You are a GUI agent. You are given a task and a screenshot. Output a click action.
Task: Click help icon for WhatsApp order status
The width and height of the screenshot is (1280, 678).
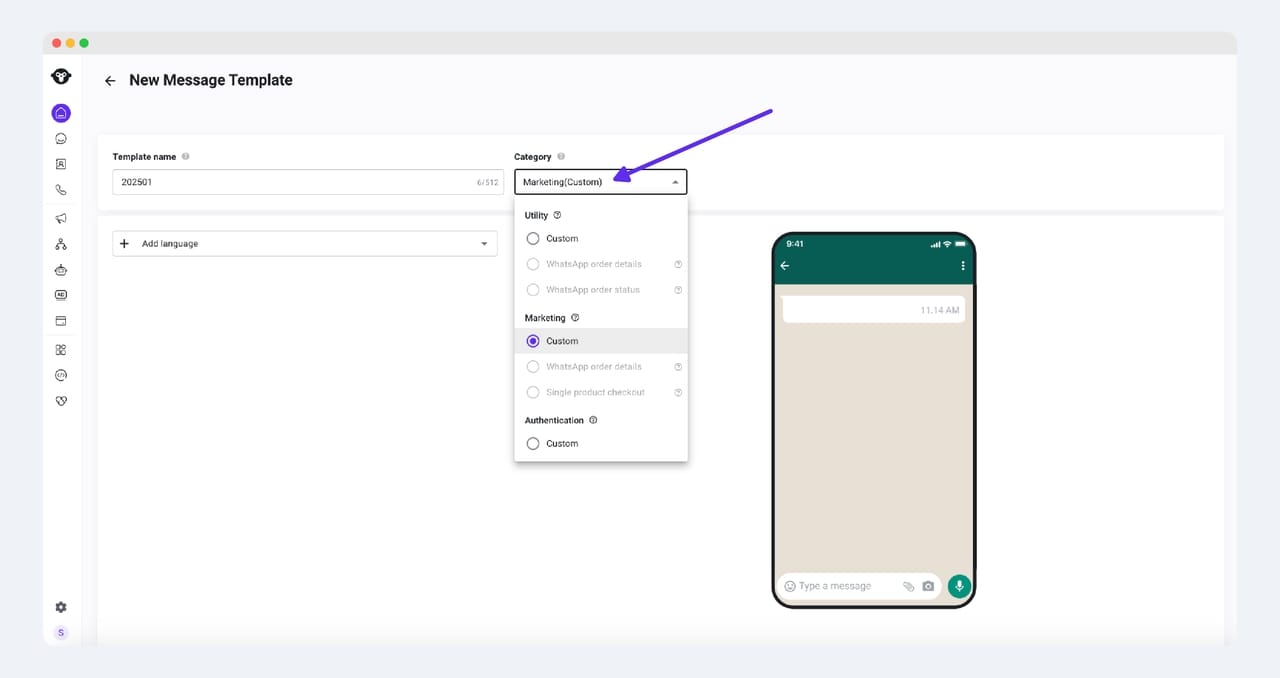pos(678,290)
